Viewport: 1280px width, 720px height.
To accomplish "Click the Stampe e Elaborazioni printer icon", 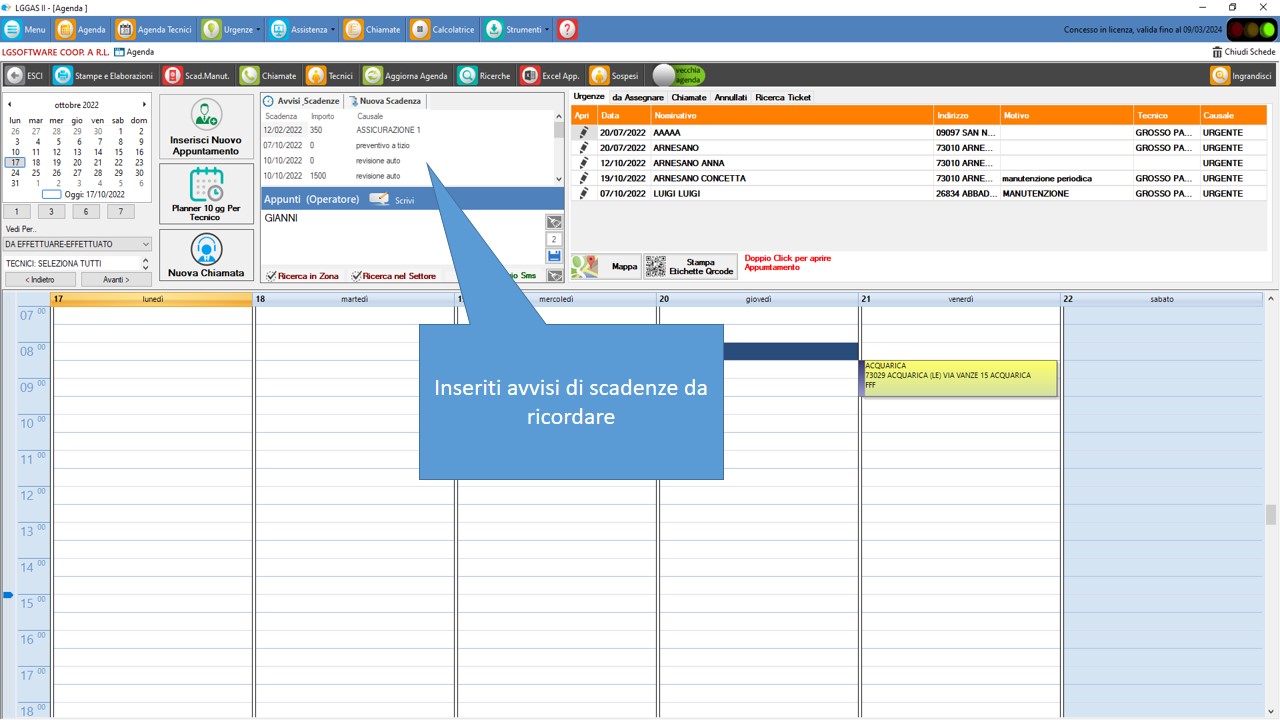I will click(63, 76).
